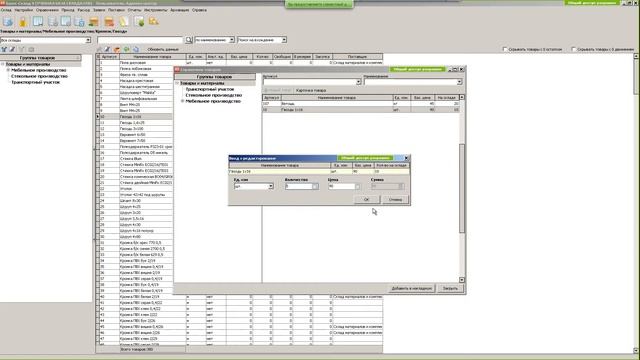Click the document with green arrow toolbar icon
Viewport: 640px width, 360px height.
pos(139,22)
